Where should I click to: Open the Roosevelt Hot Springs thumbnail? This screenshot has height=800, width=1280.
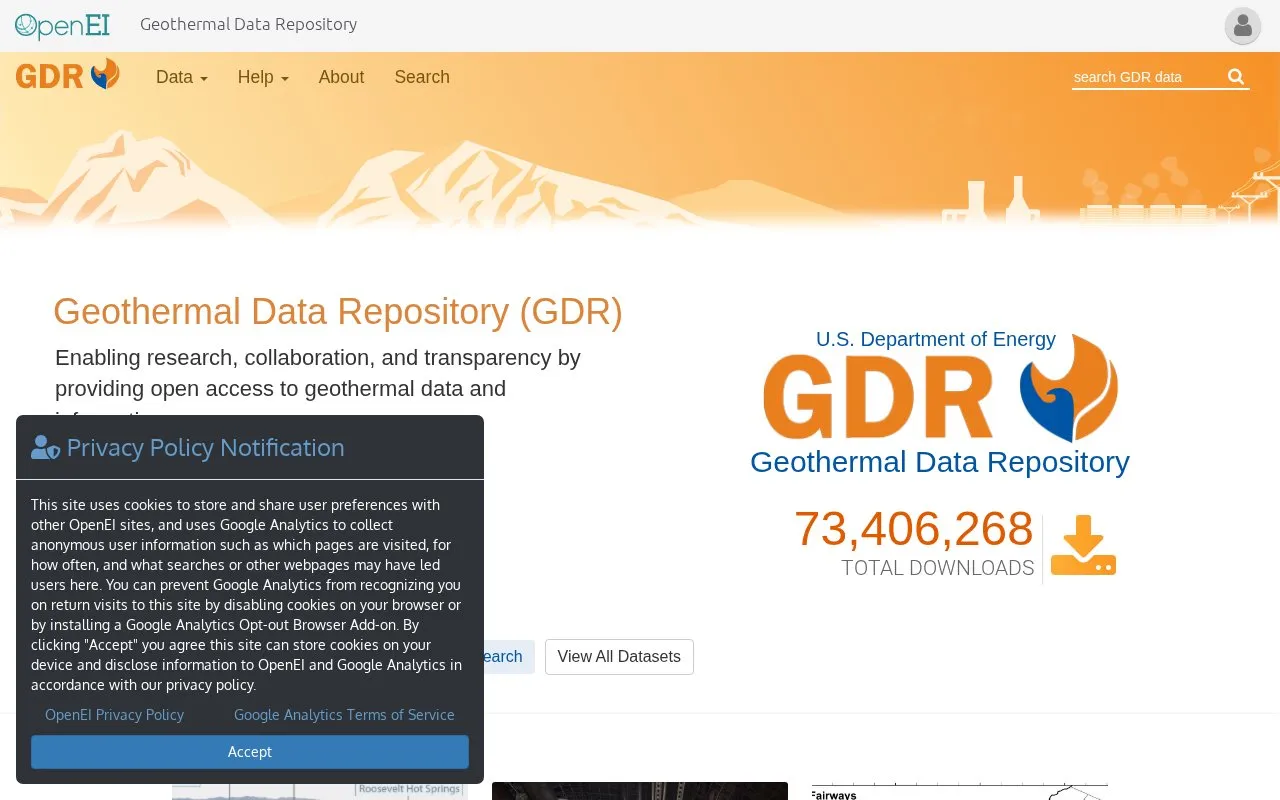(320, 791)
